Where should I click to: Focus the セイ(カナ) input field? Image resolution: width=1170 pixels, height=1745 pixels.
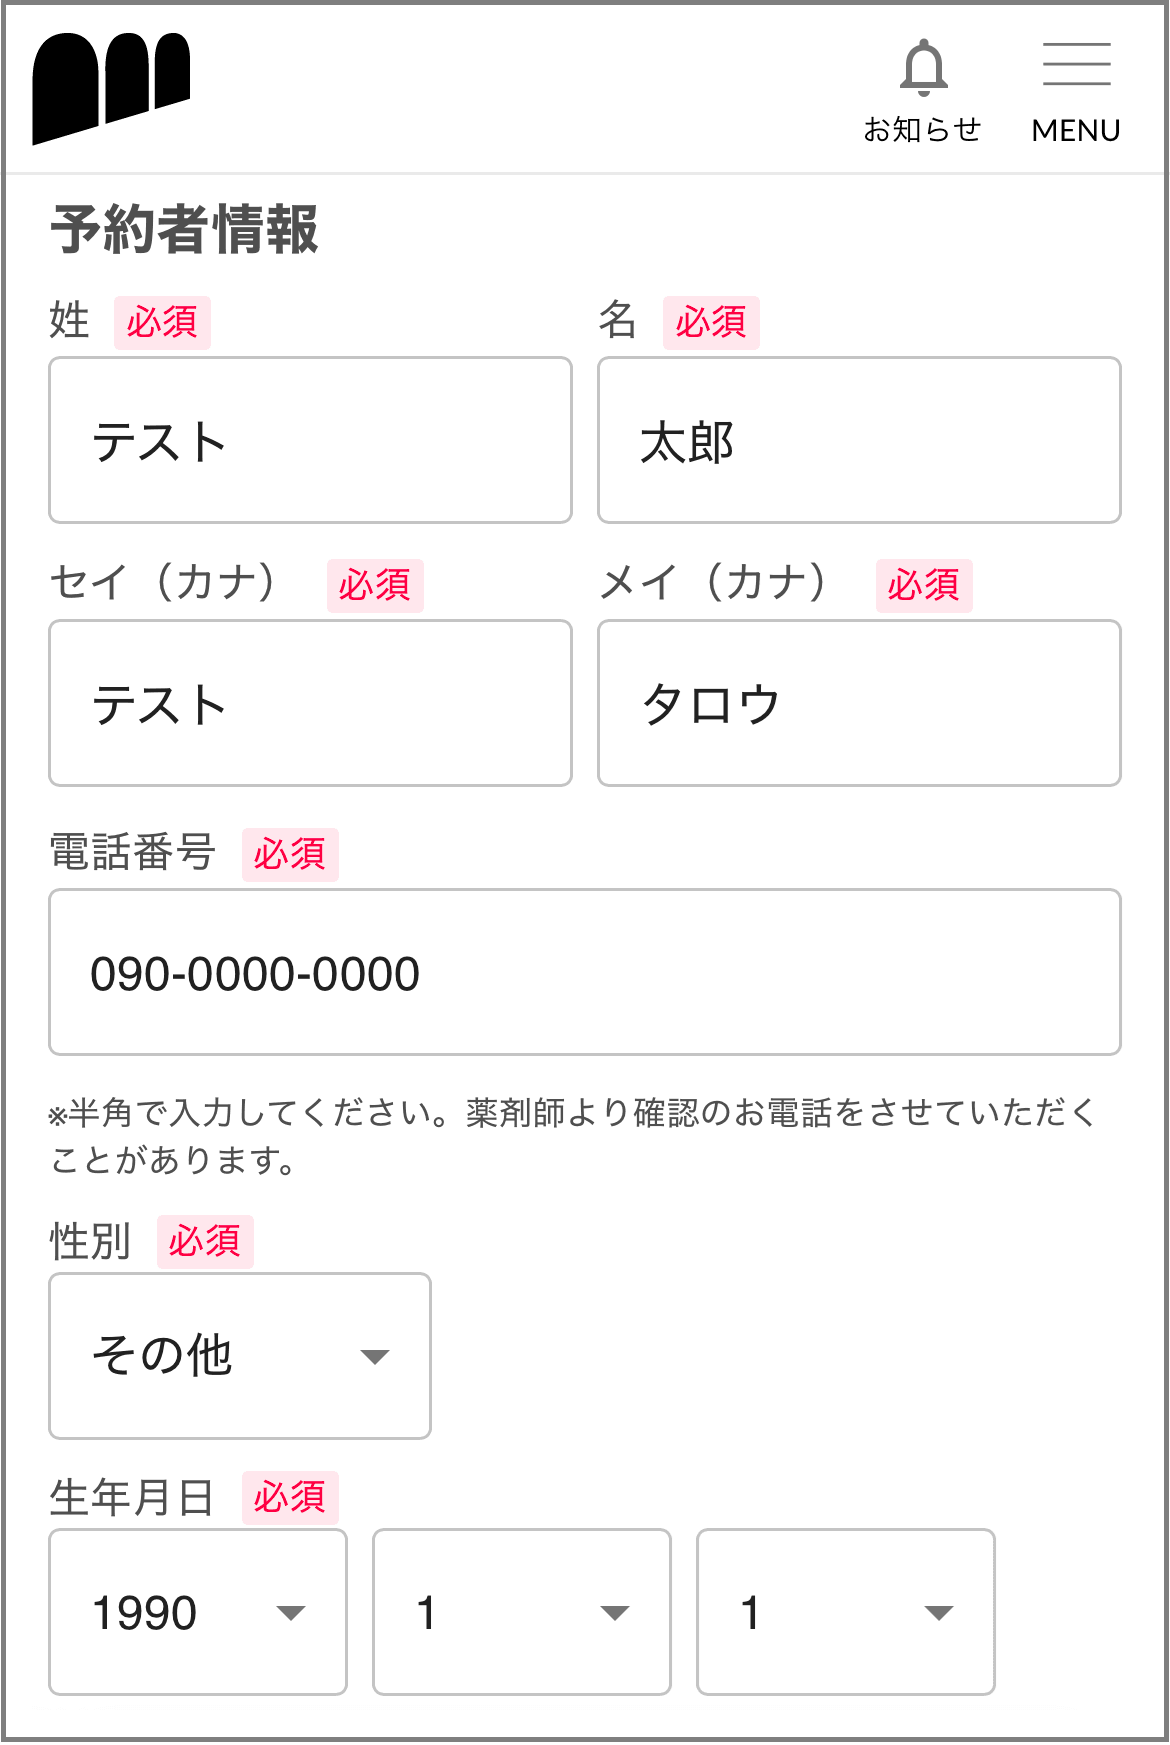point(310,703)
